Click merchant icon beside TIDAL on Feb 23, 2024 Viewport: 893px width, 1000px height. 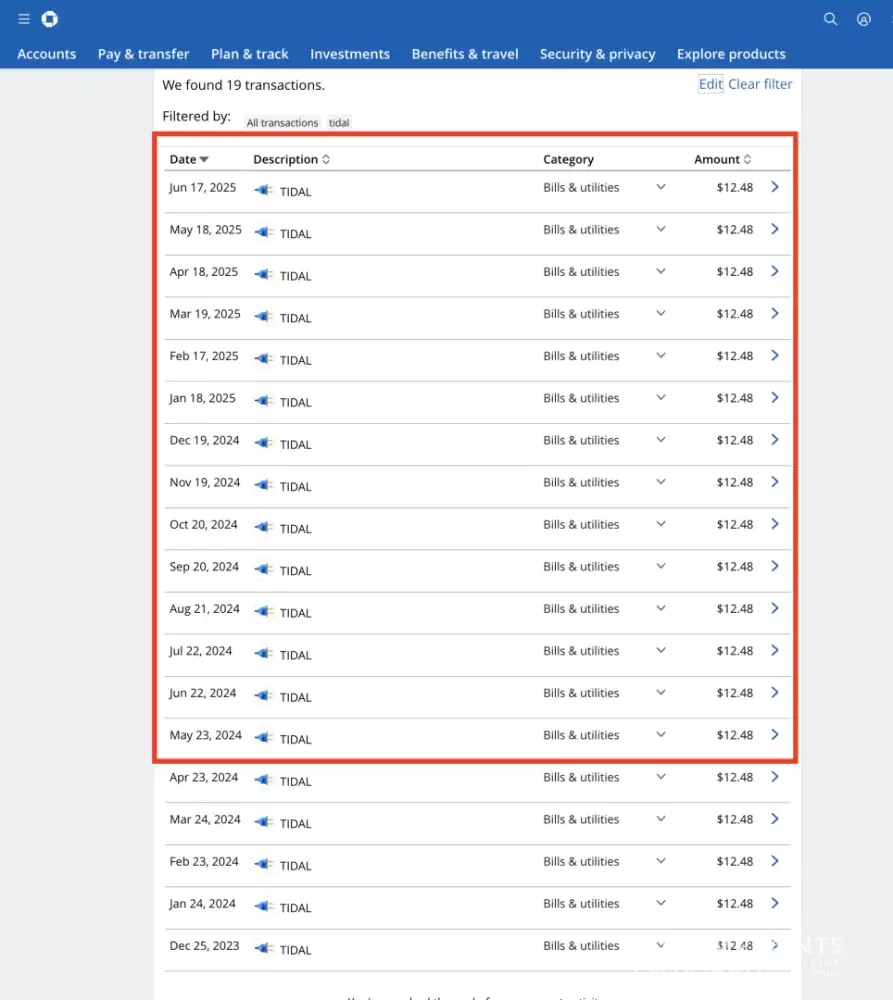point(263,864)
